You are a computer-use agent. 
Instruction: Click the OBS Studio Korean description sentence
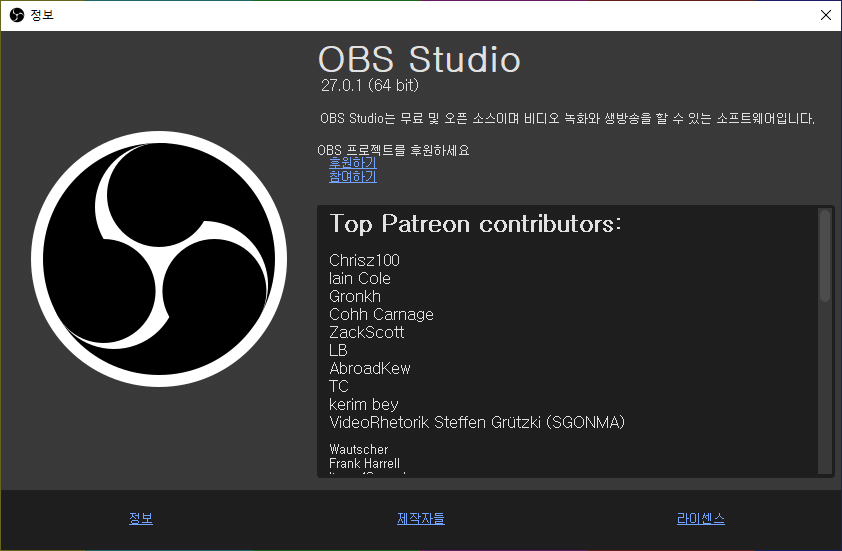(567, 118)
